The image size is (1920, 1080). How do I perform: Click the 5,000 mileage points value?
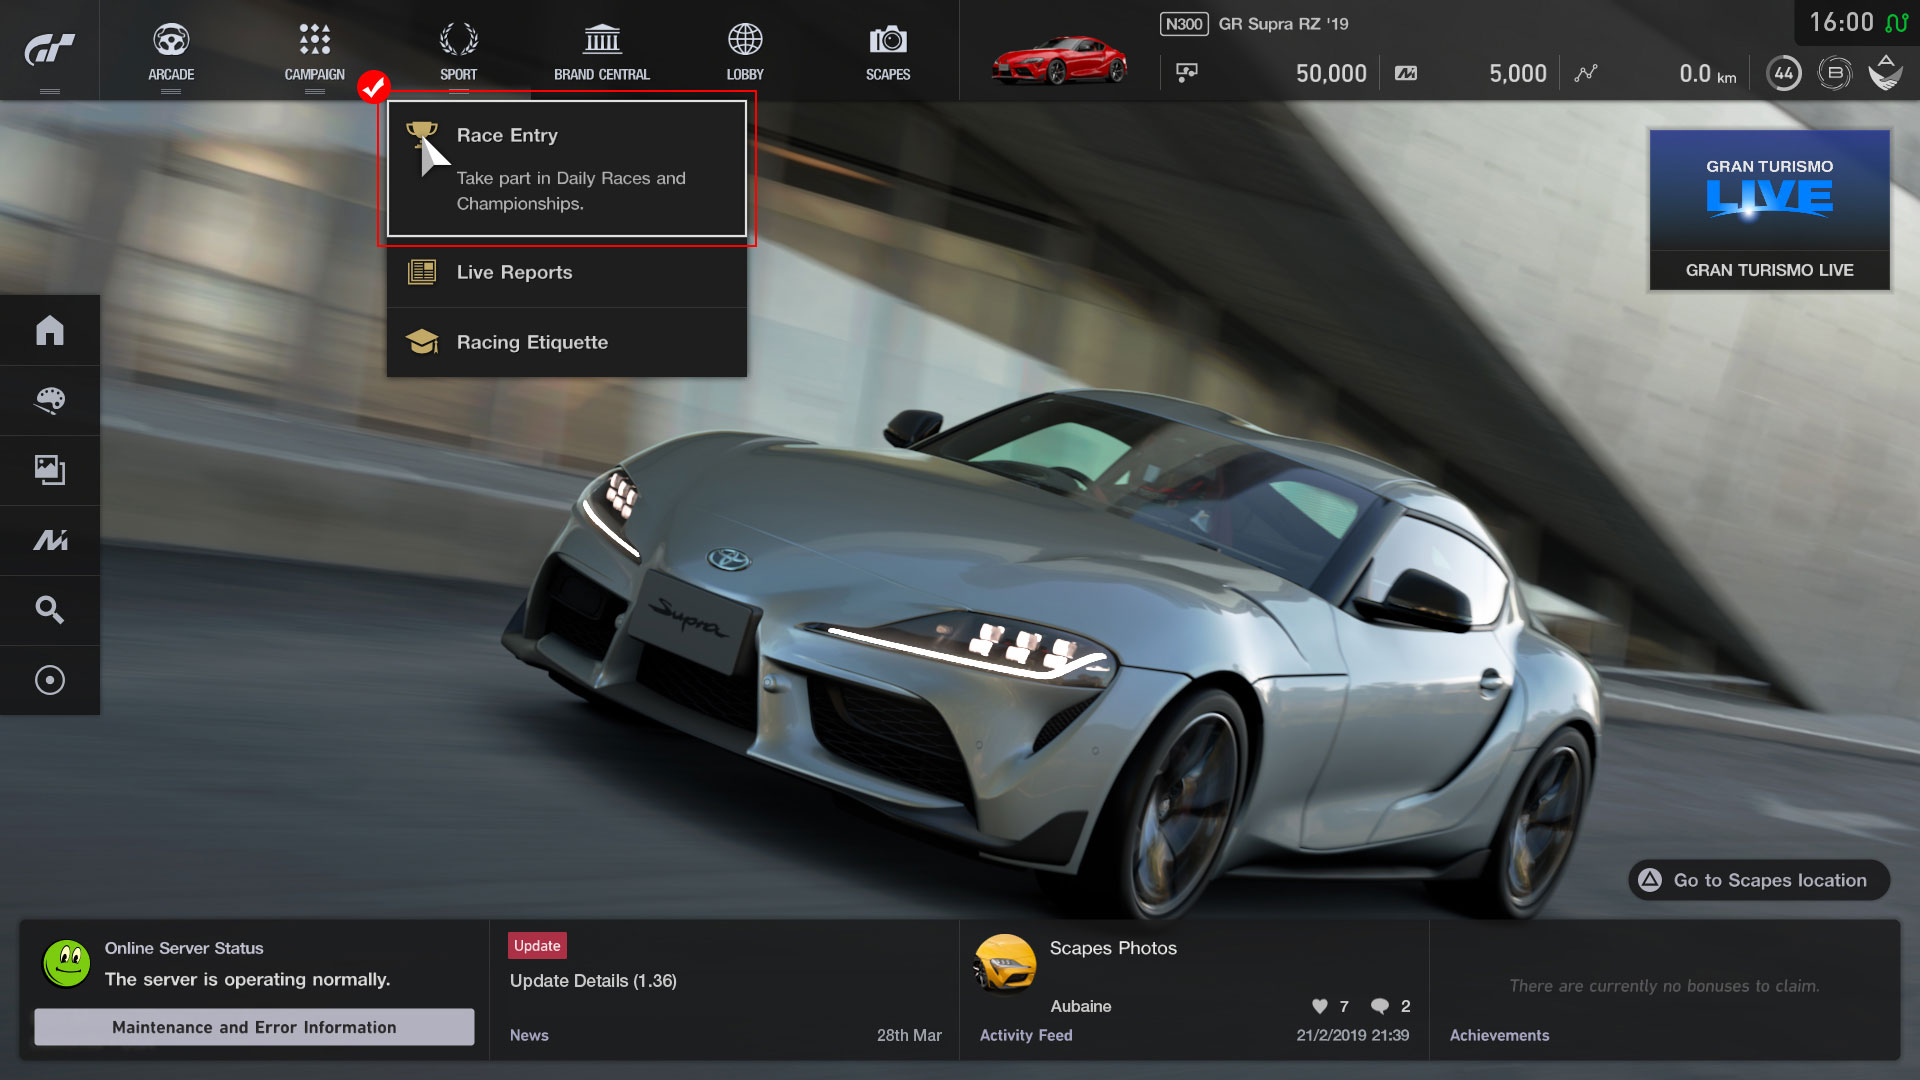tap(1518, 73)
